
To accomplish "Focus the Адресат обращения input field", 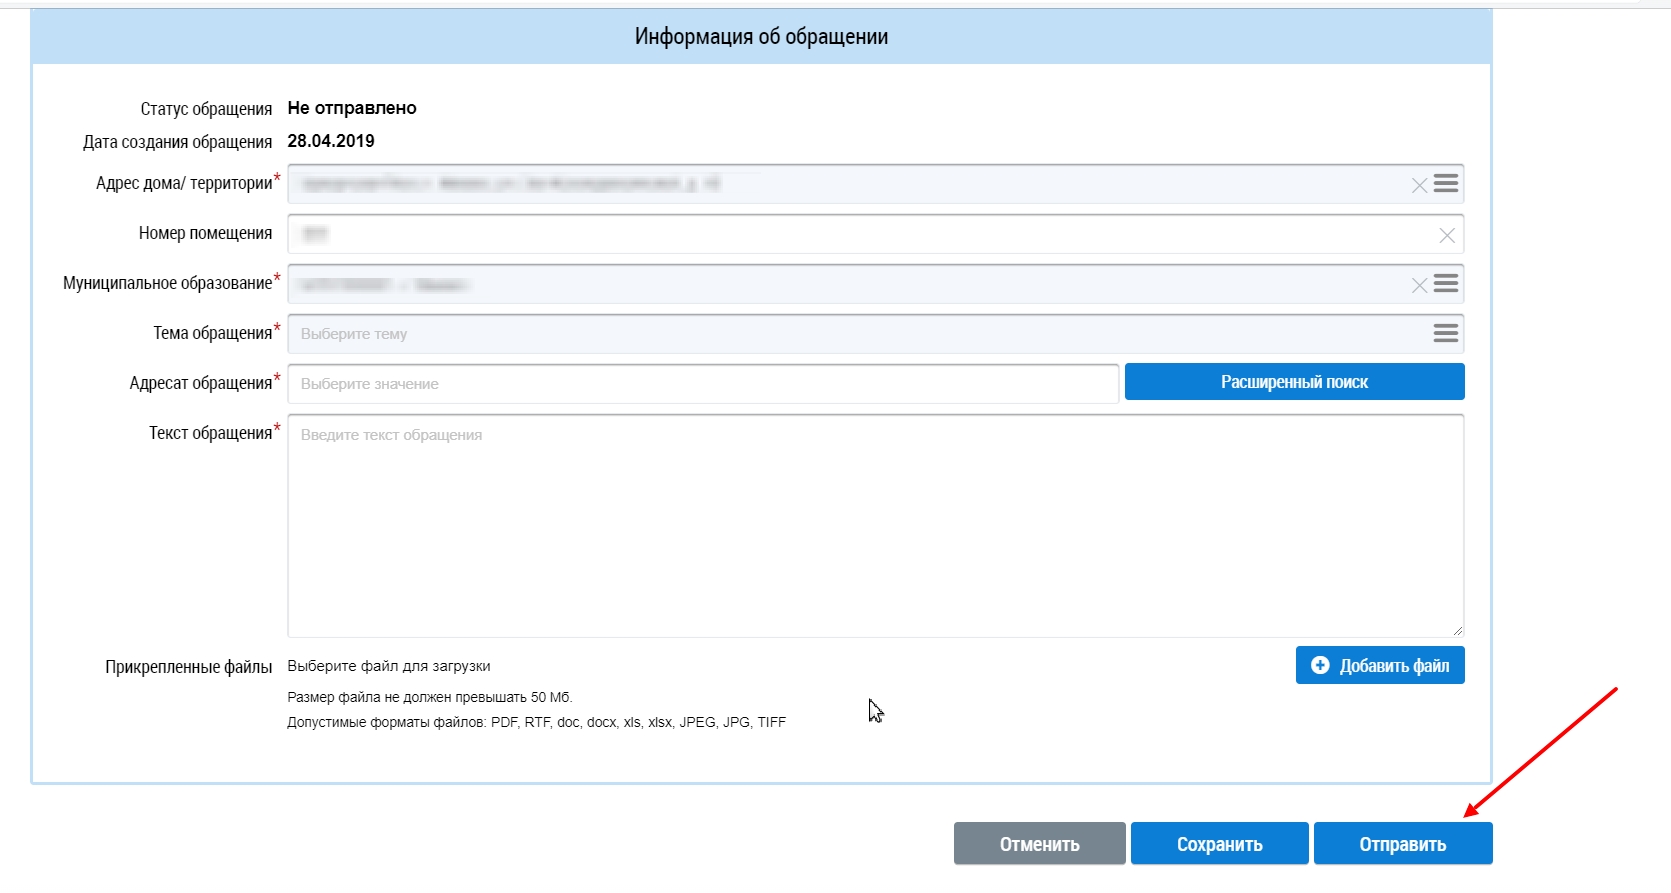I will [703, 384].
